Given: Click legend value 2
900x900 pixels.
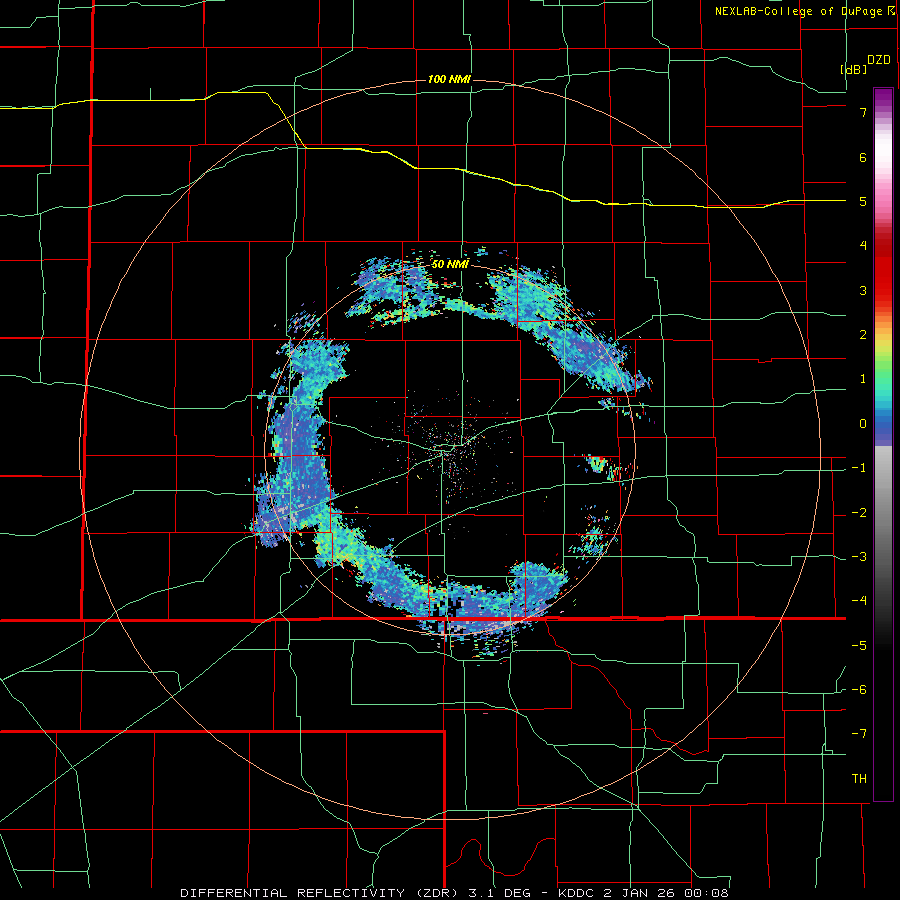Looking at the screenshot, I should [x=863, y=335].
